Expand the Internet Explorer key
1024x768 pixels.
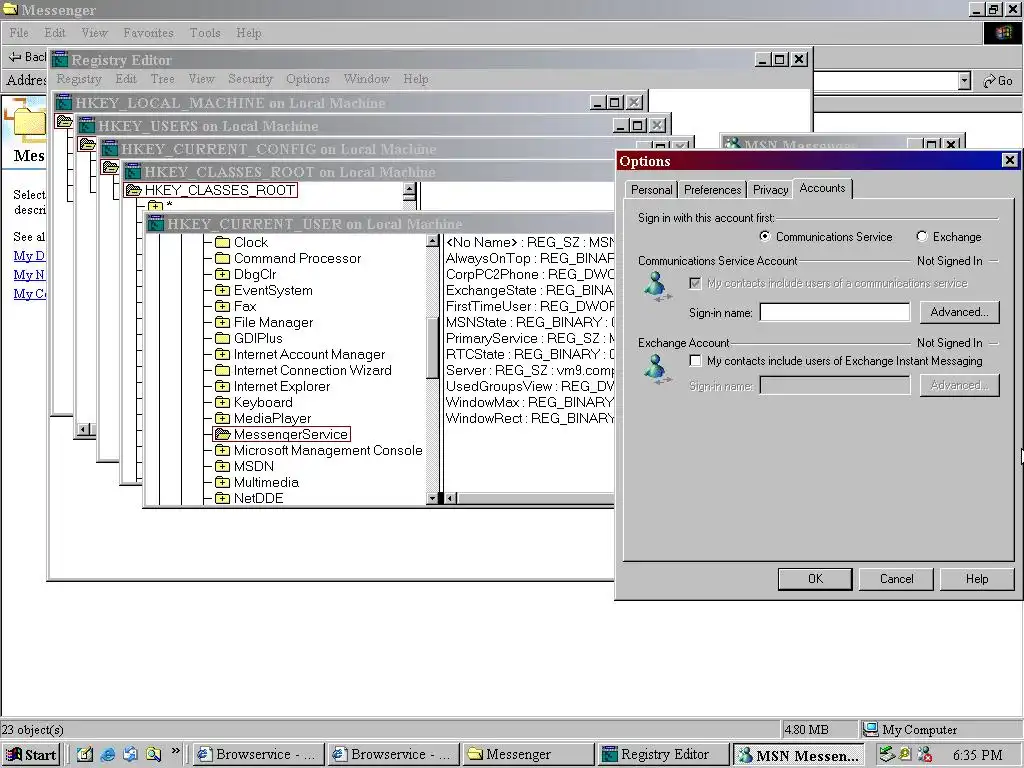(222, 387)
